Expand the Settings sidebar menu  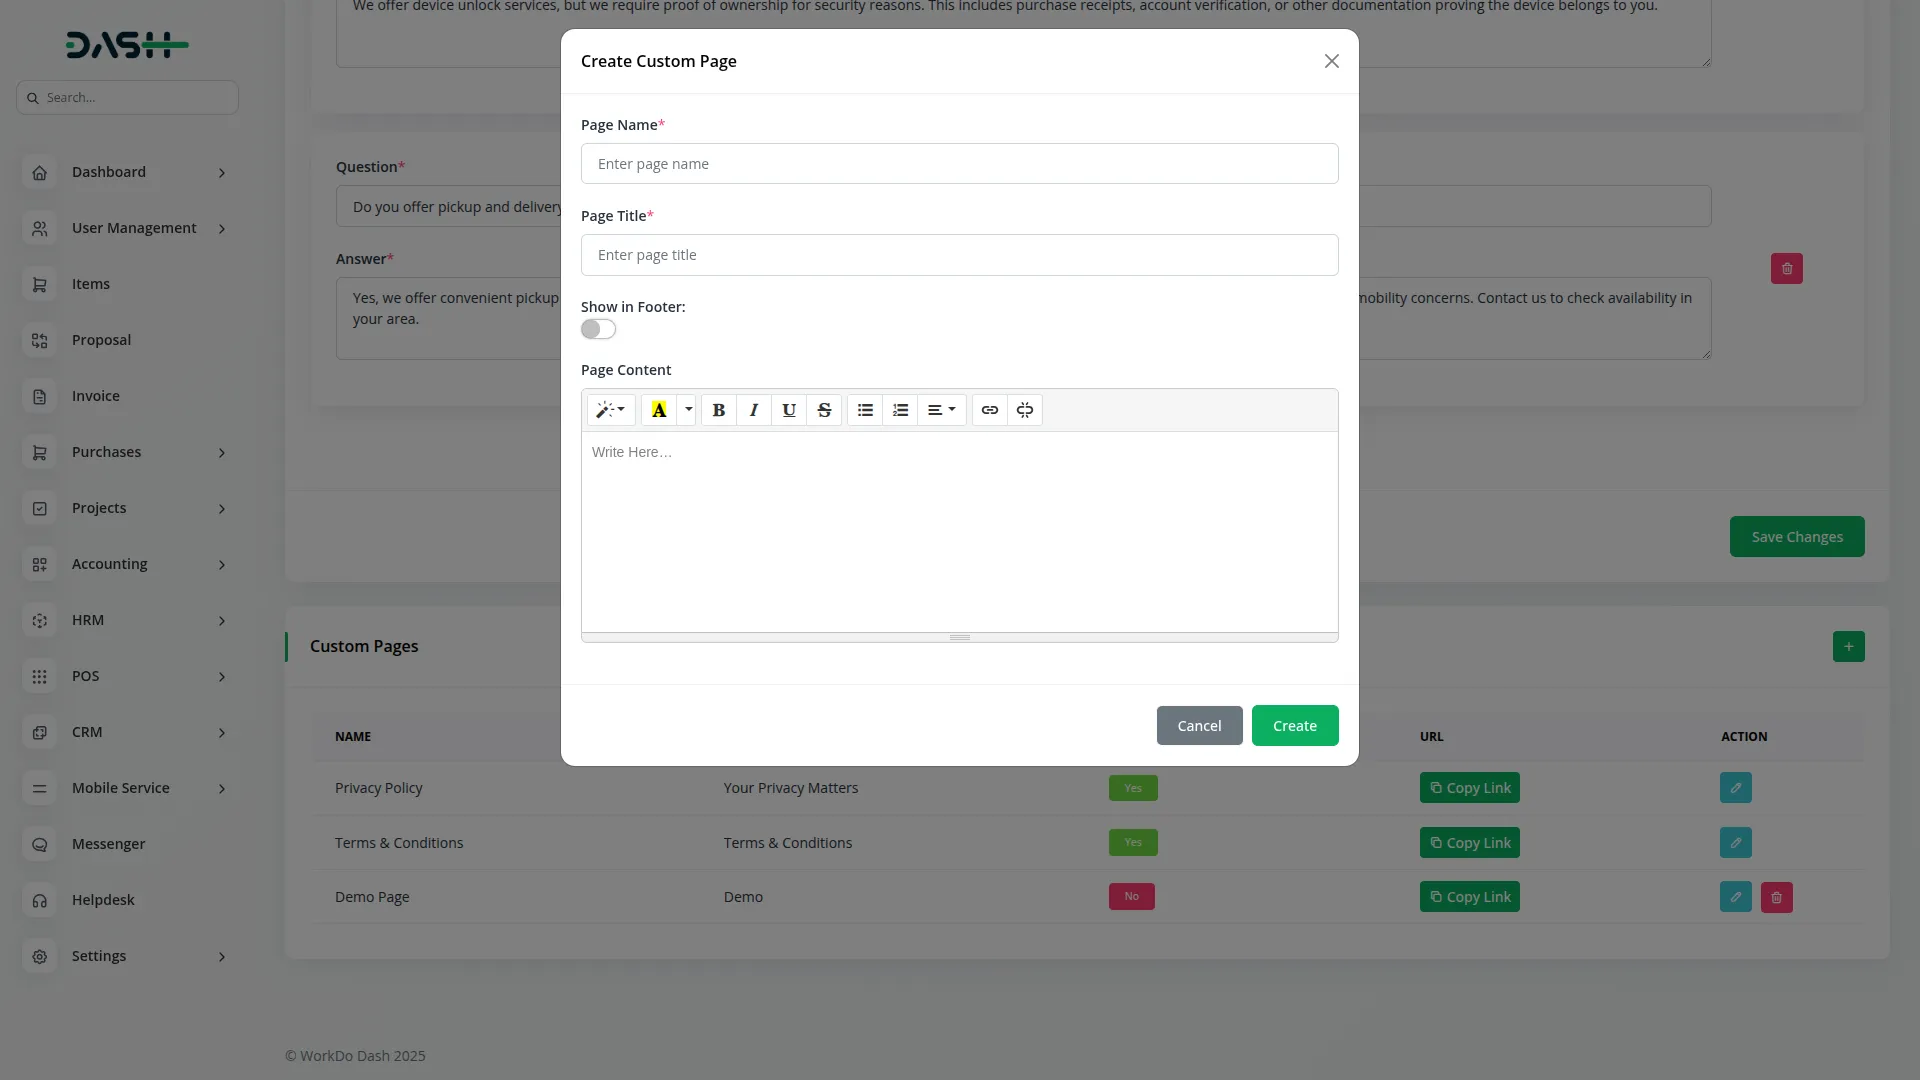pos(100,955)
